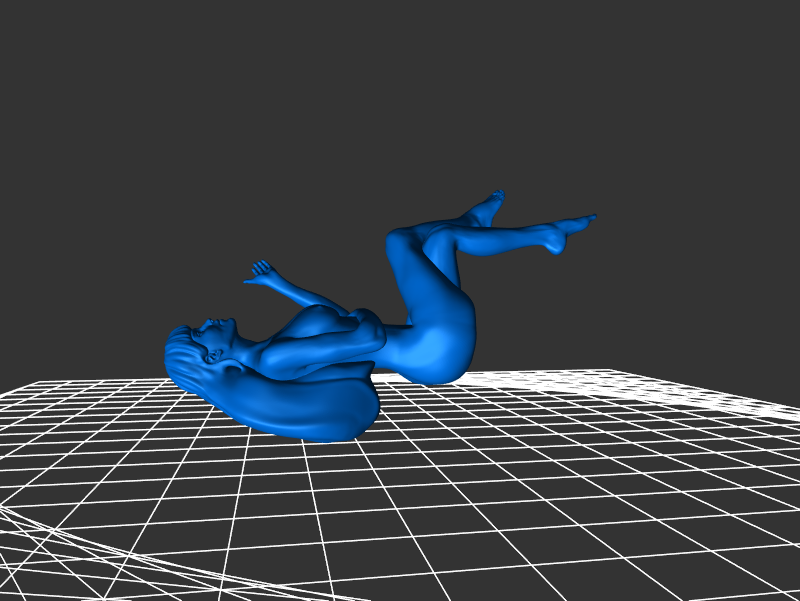Click the empty dark background above the model
Screen dimensions: 800x601
click(400, 100)
